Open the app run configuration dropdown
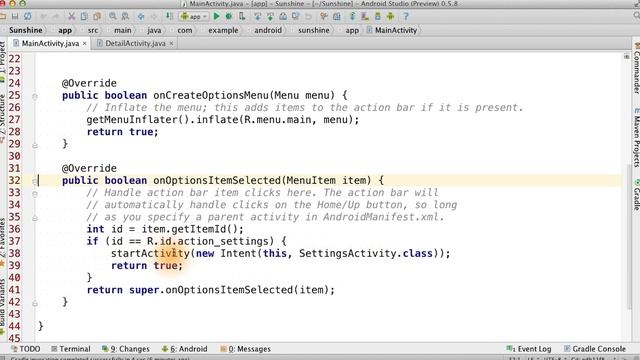640x360 pixels. click(x=194, y=16)
